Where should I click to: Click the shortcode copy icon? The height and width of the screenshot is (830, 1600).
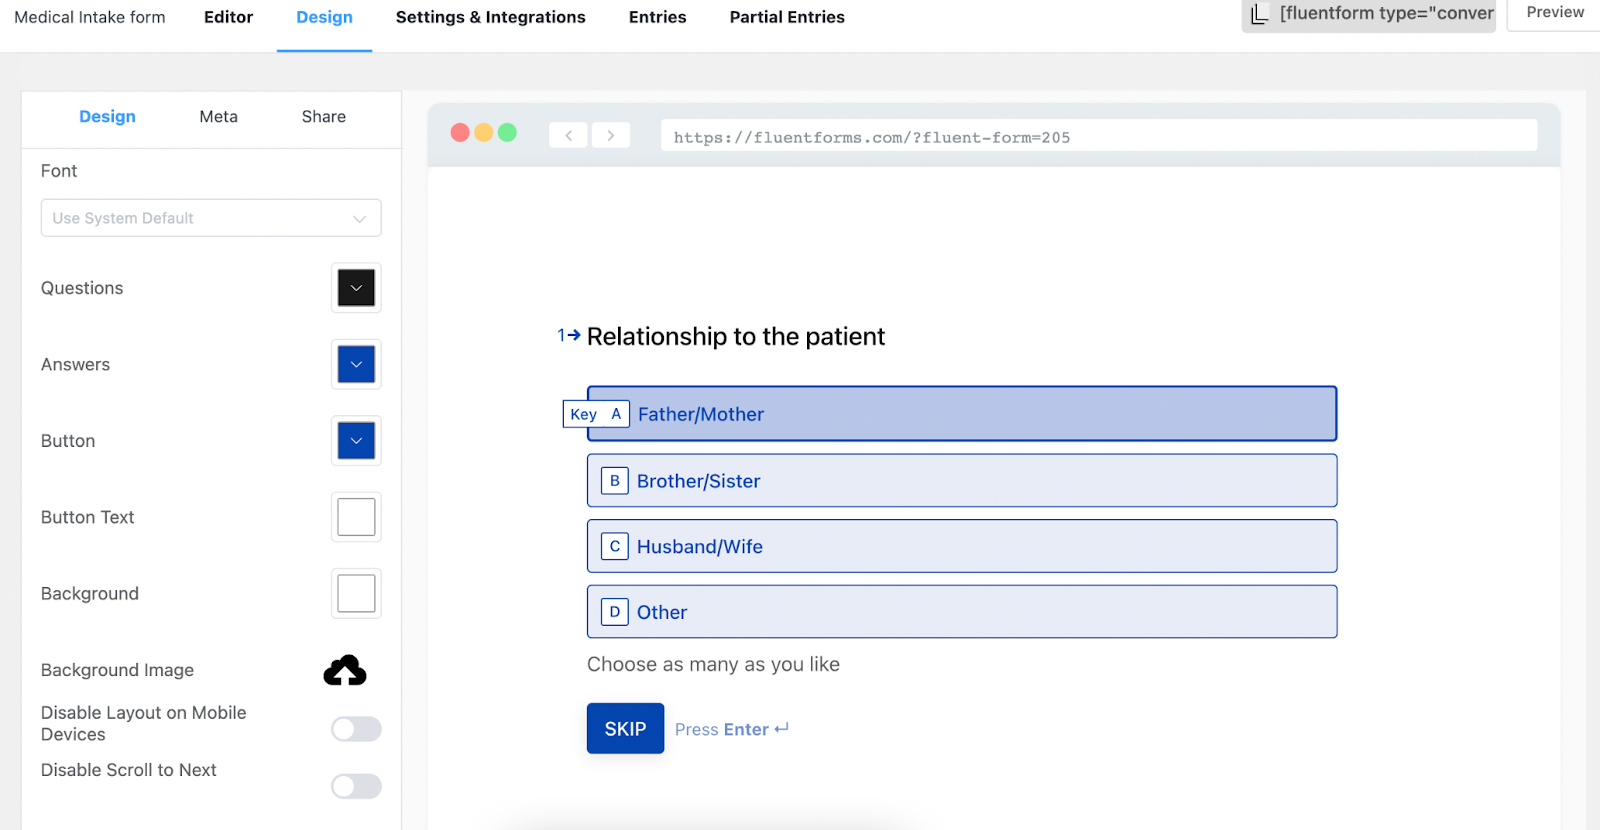[x=1259, y=14]
